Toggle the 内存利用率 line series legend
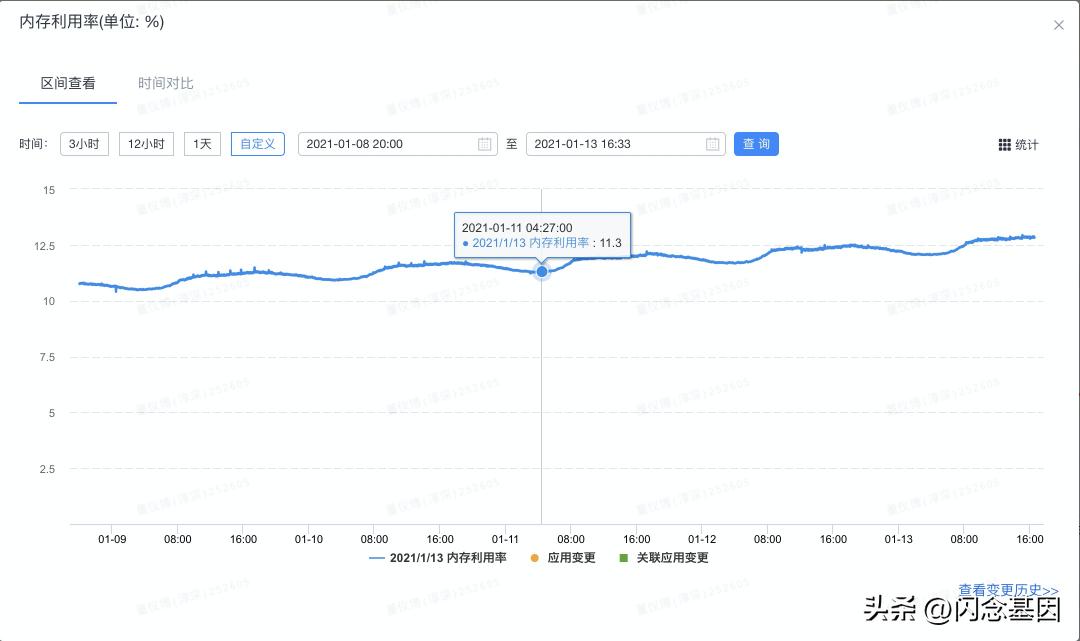1080x641 pixels. tap(377, 558)
